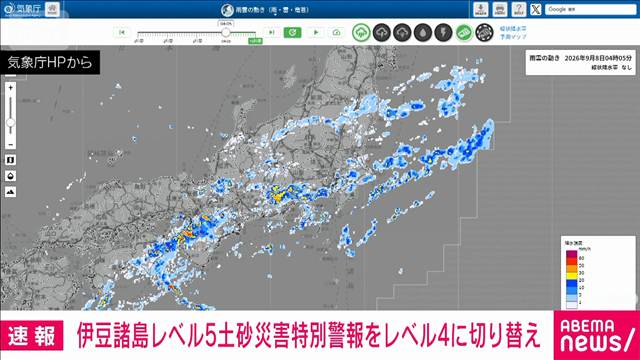640x360 pixels.
Task: Open the X social media icon
Action: pos(536,9)
